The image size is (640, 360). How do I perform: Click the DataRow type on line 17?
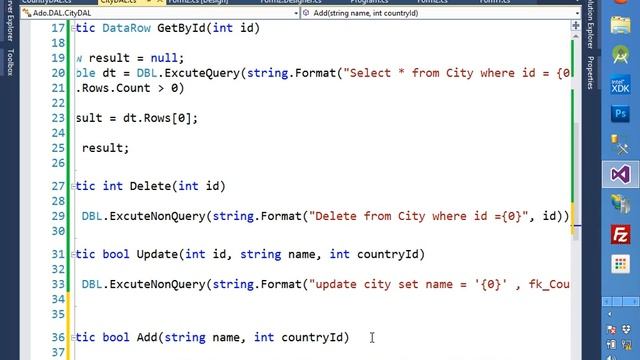click(x=126, y=28)
